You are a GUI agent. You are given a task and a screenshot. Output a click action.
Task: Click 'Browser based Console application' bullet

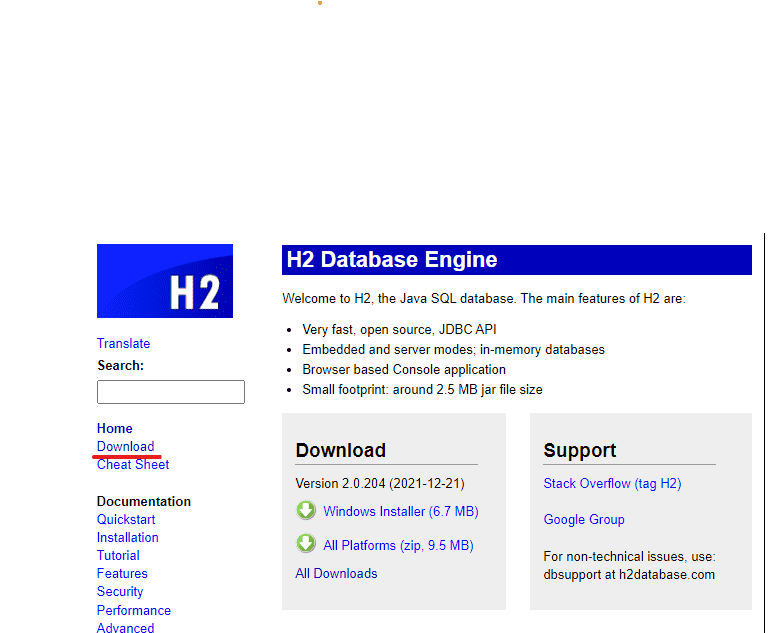[x=404, y=370]
